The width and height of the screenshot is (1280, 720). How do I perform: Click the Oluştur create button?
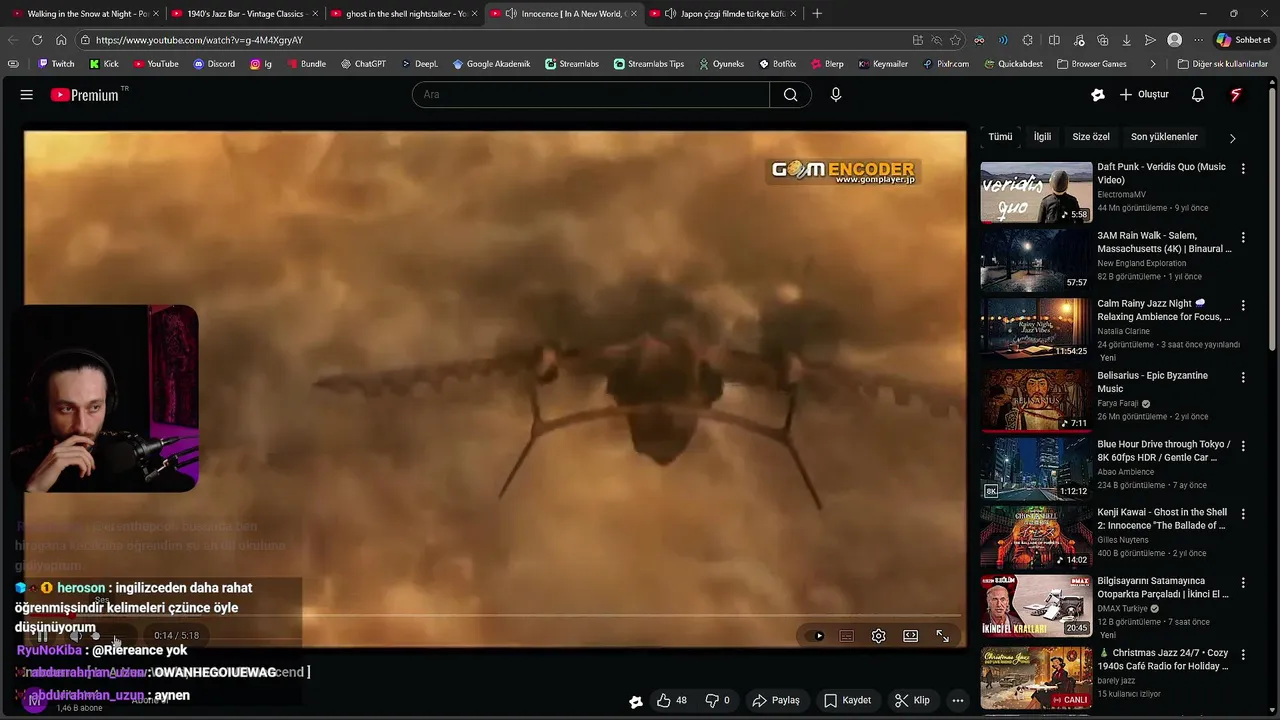coord(1144,95)
